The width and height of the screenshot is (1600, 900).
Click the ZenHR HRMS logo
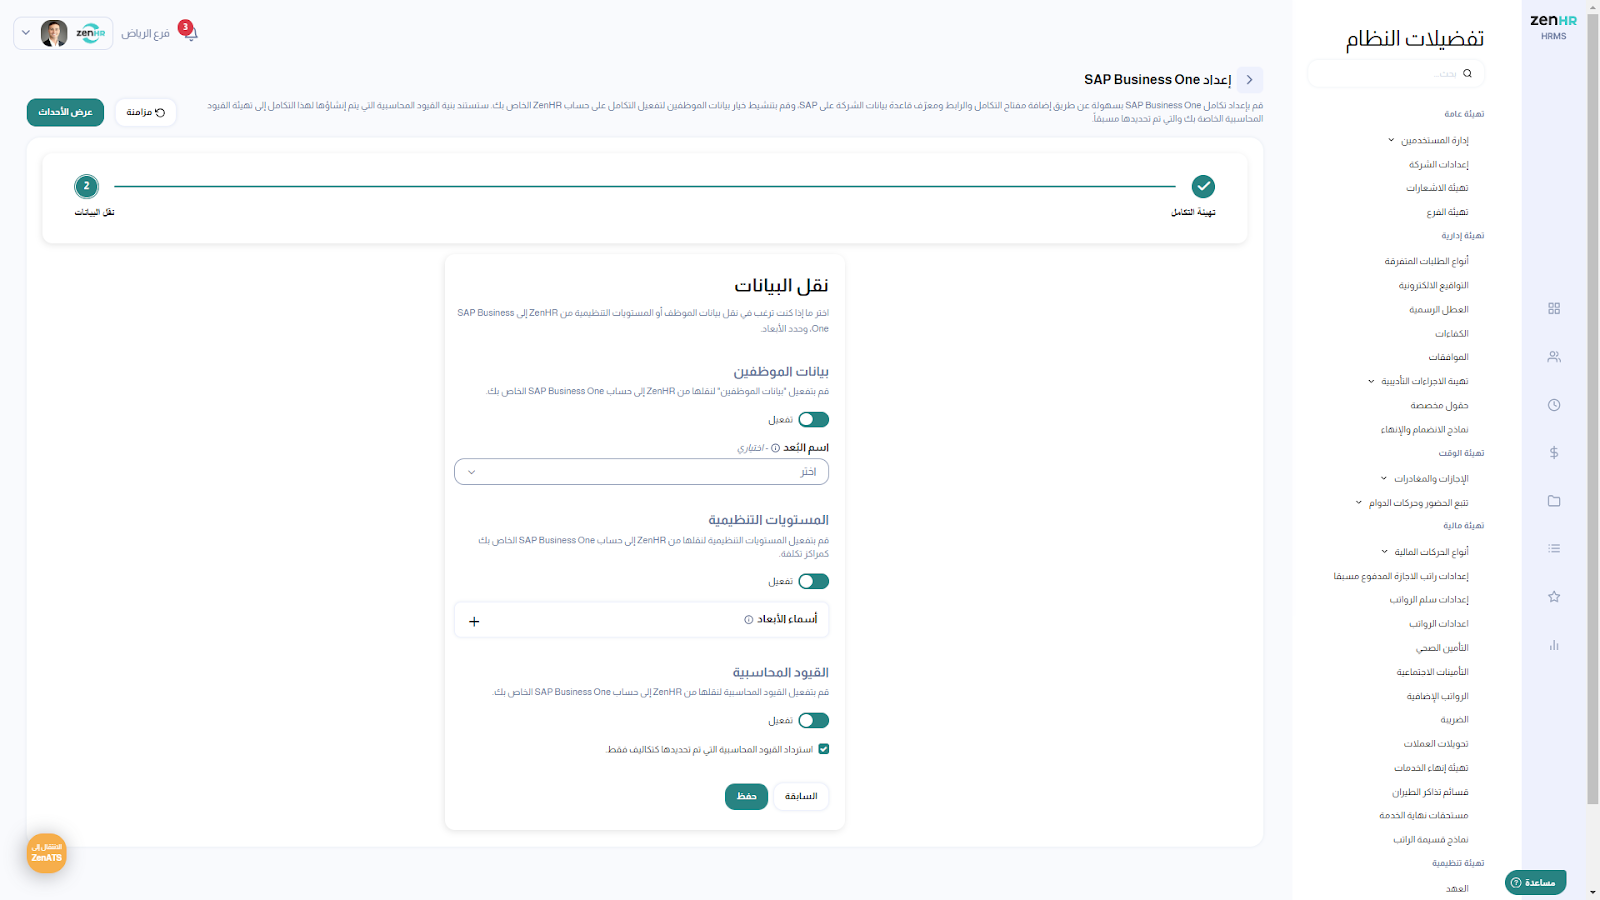(1553, 26)
